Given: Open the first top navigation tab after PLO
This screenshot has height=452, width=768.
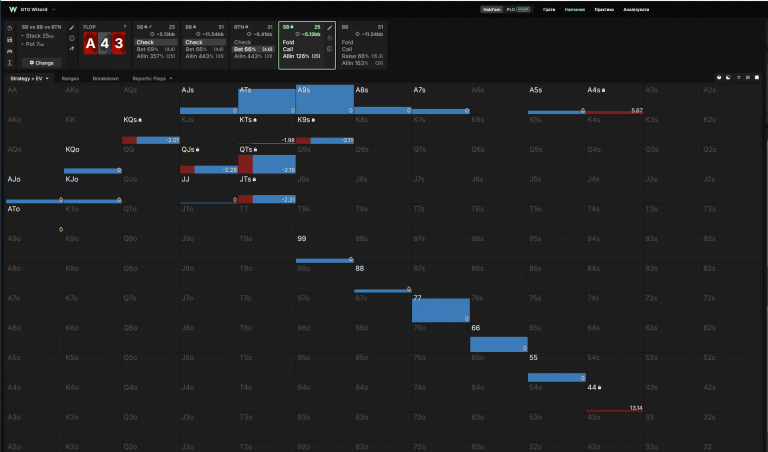Looking at the screenshot, I should tap(549, 9).
